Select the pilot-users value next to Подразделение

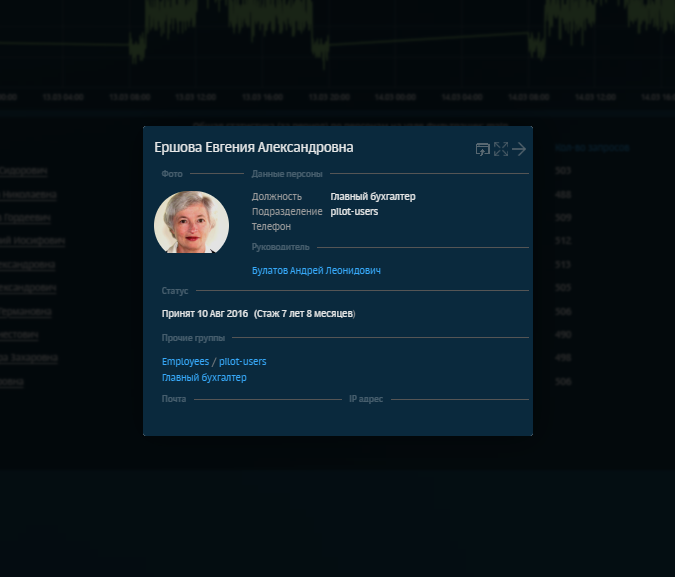[354, 211]
